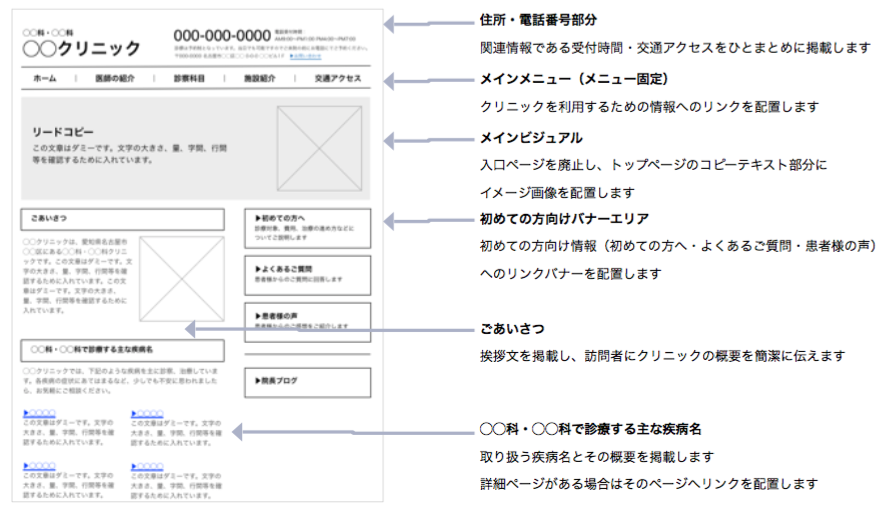Screen dimensions: 887x517
Task: Click the annotation text 取り扱う疾病名とその概要を掲載します
Action: [597, 456]
